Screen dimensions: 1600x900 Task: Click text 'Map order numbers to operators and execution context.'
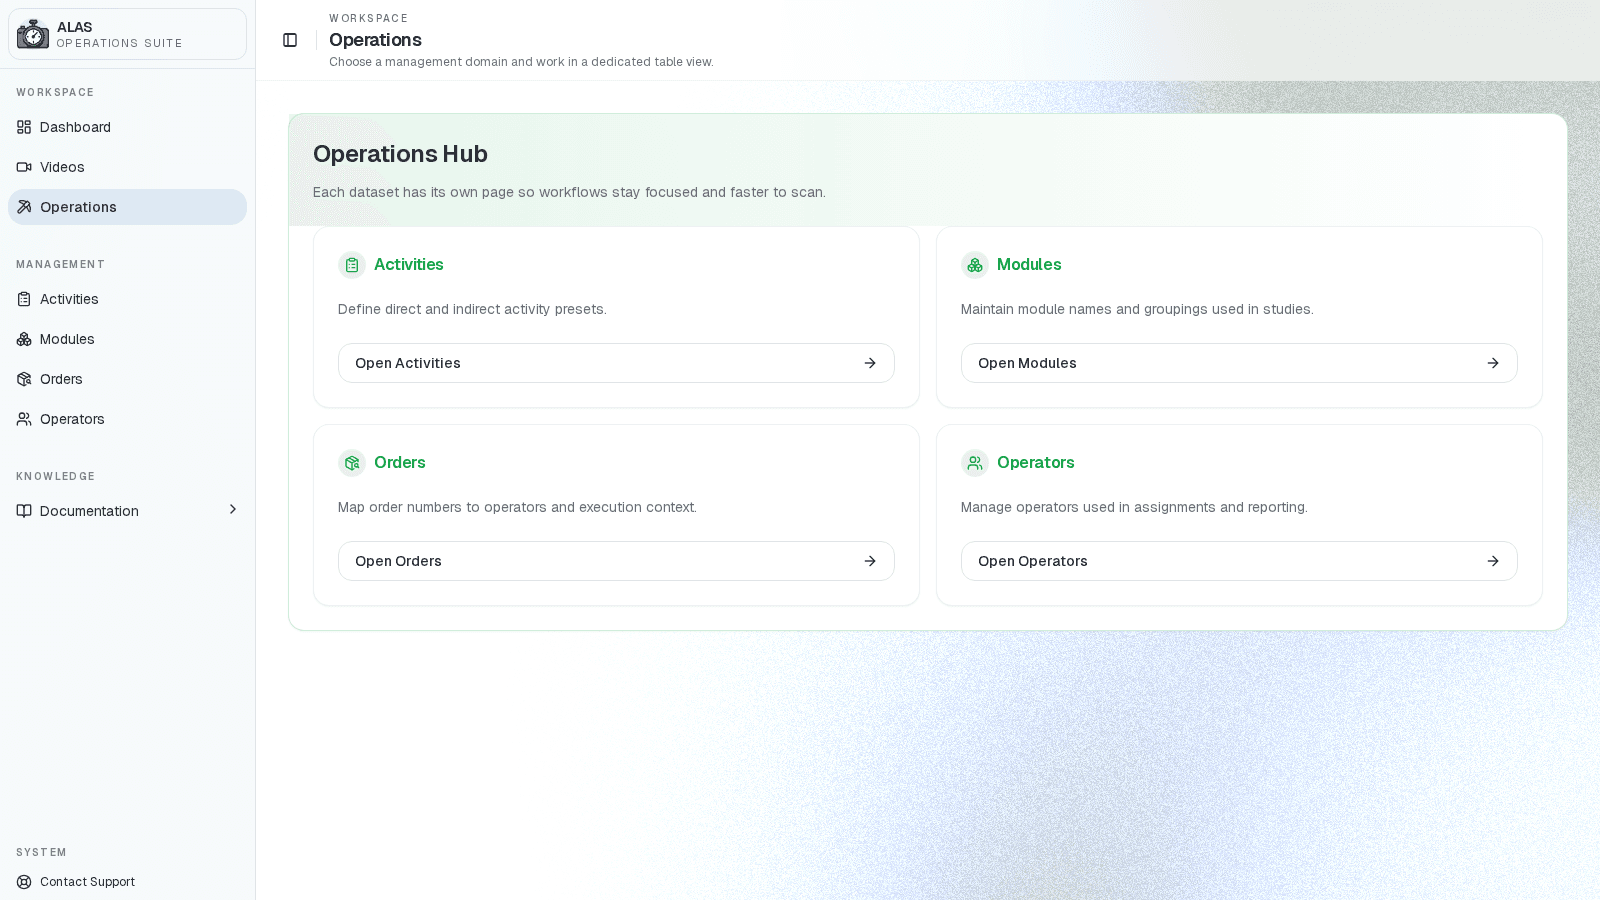(x=517, y=507)
